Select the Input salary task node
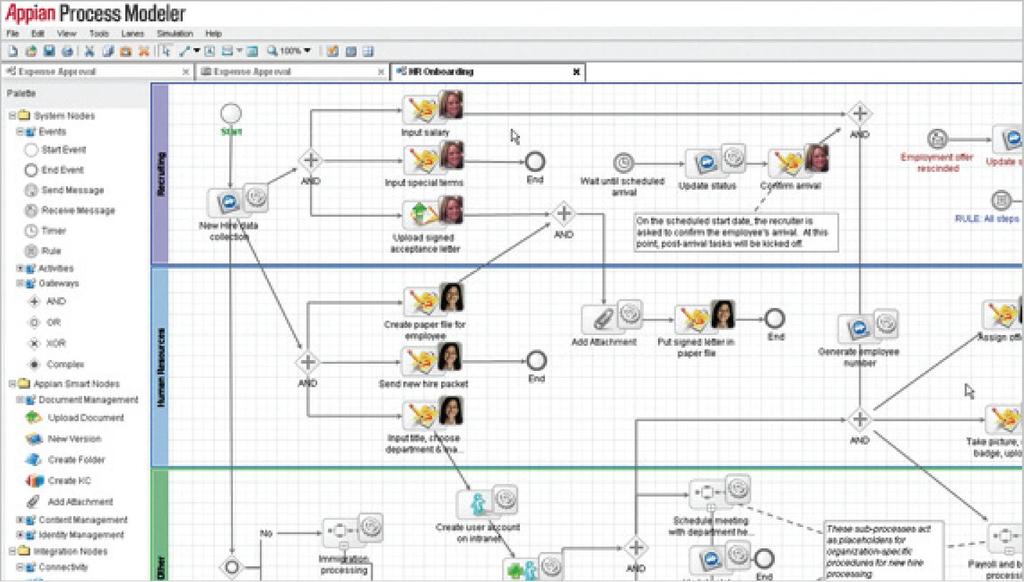The height and width of the screenshot is (582, 1024). tap(432, 108)
